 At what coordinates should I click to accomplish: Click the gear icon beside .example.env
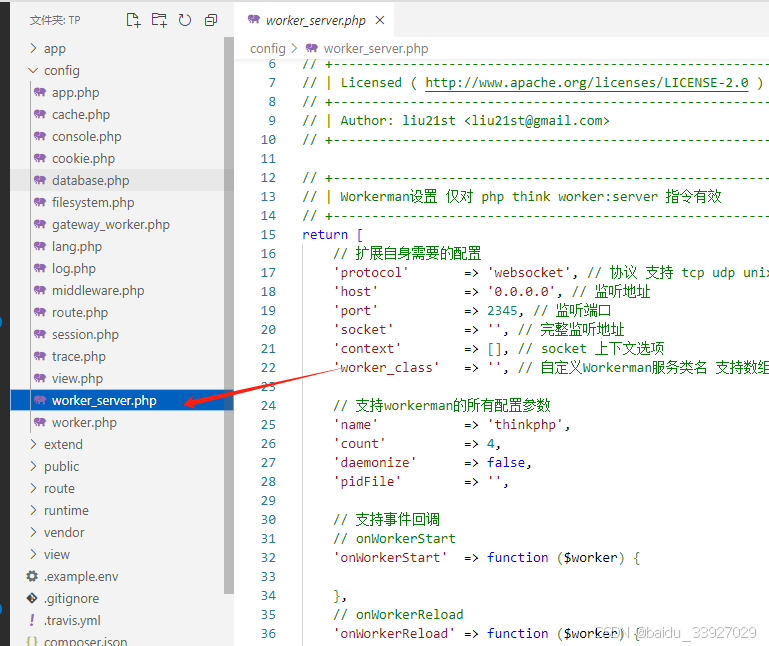click(x=32, y=576)
